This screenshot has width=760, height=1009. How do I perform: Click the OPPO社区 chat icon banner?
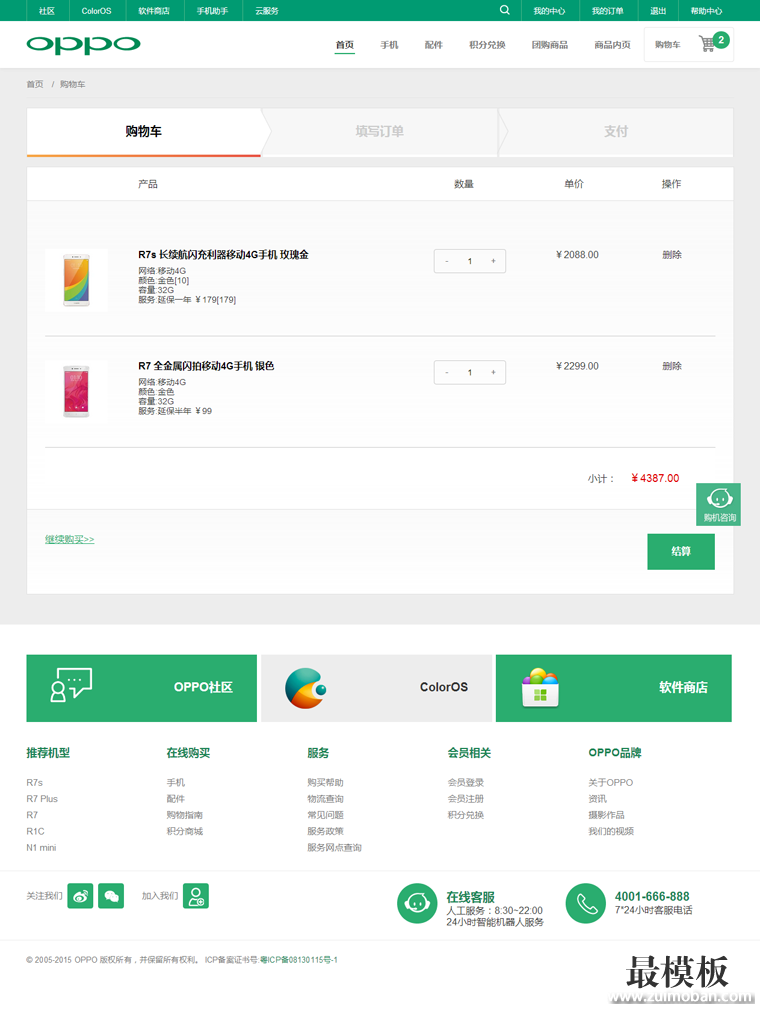click(142, 688)
